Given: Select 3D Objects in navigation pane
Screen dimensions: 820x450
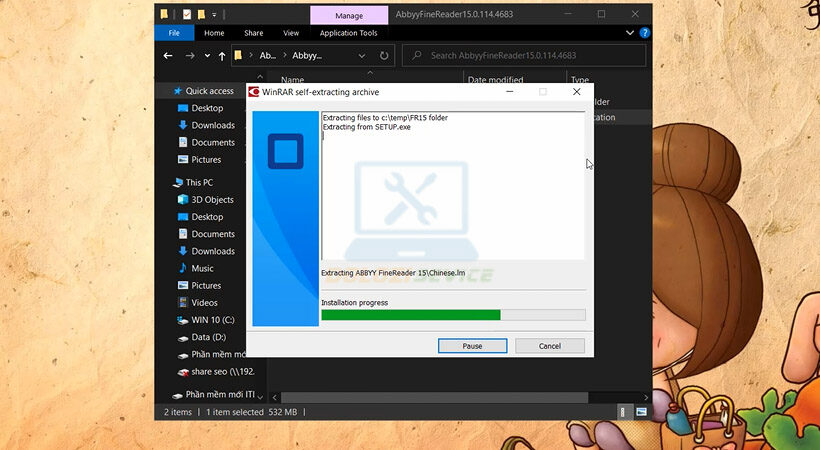Looking at the screenshot, I should (x=212, y=200).
